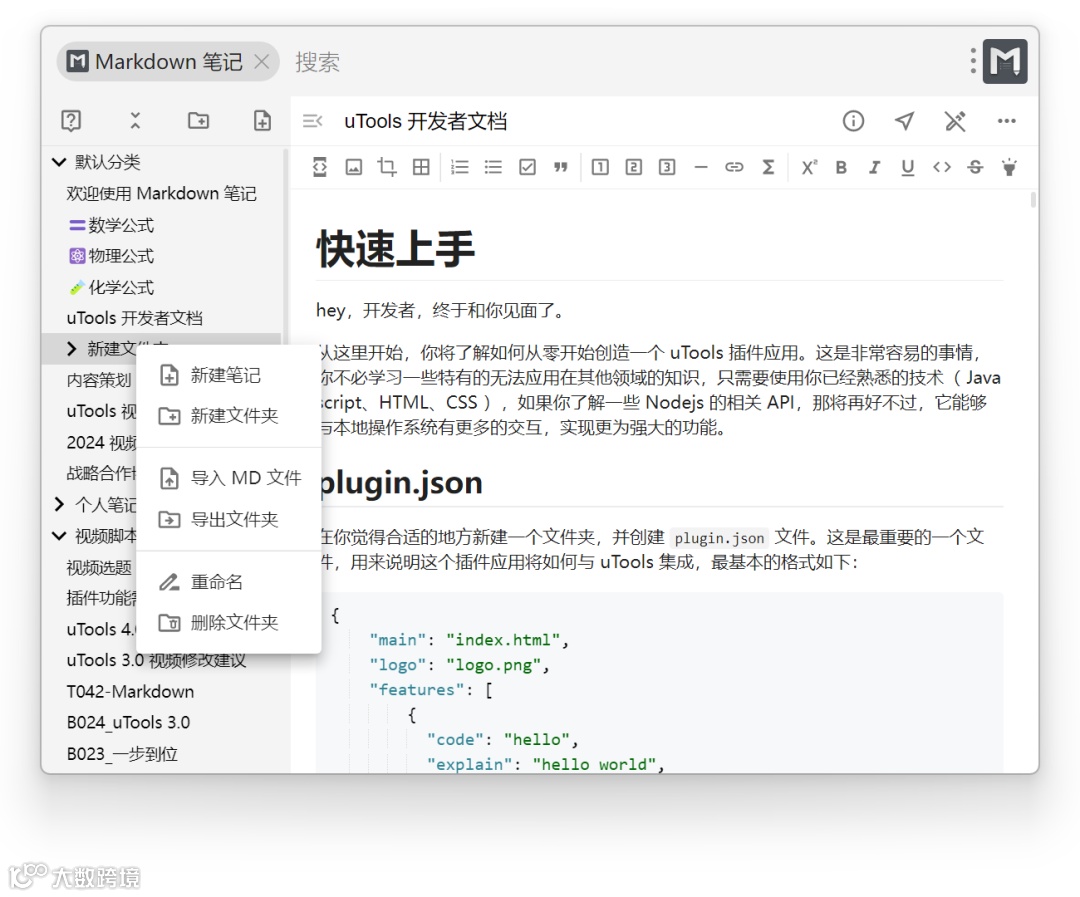The height and width of the screenshot is (897, 1080).
Task: Toggle strikethrough formatting
Action: (x=975, y=167)
